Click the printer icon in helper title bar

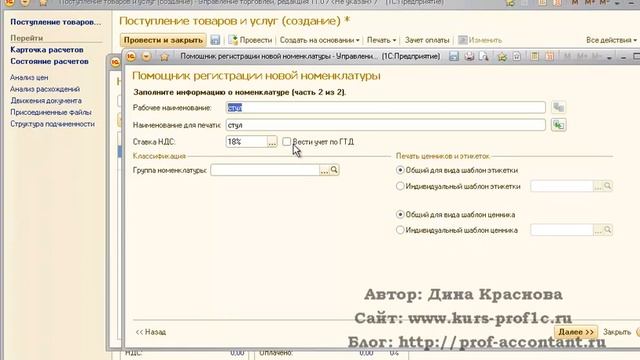(469, 56)
